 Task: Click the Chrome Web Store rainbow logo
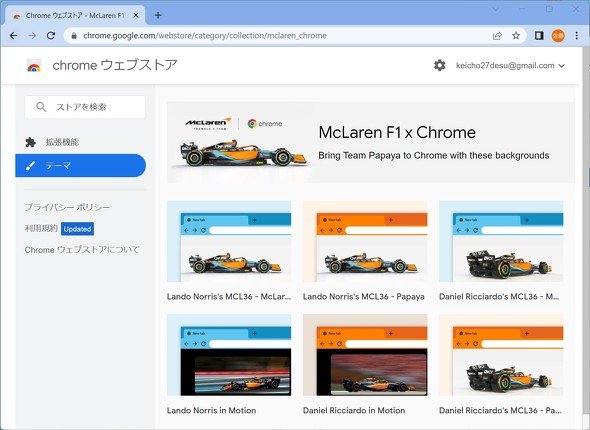[34, 66]
